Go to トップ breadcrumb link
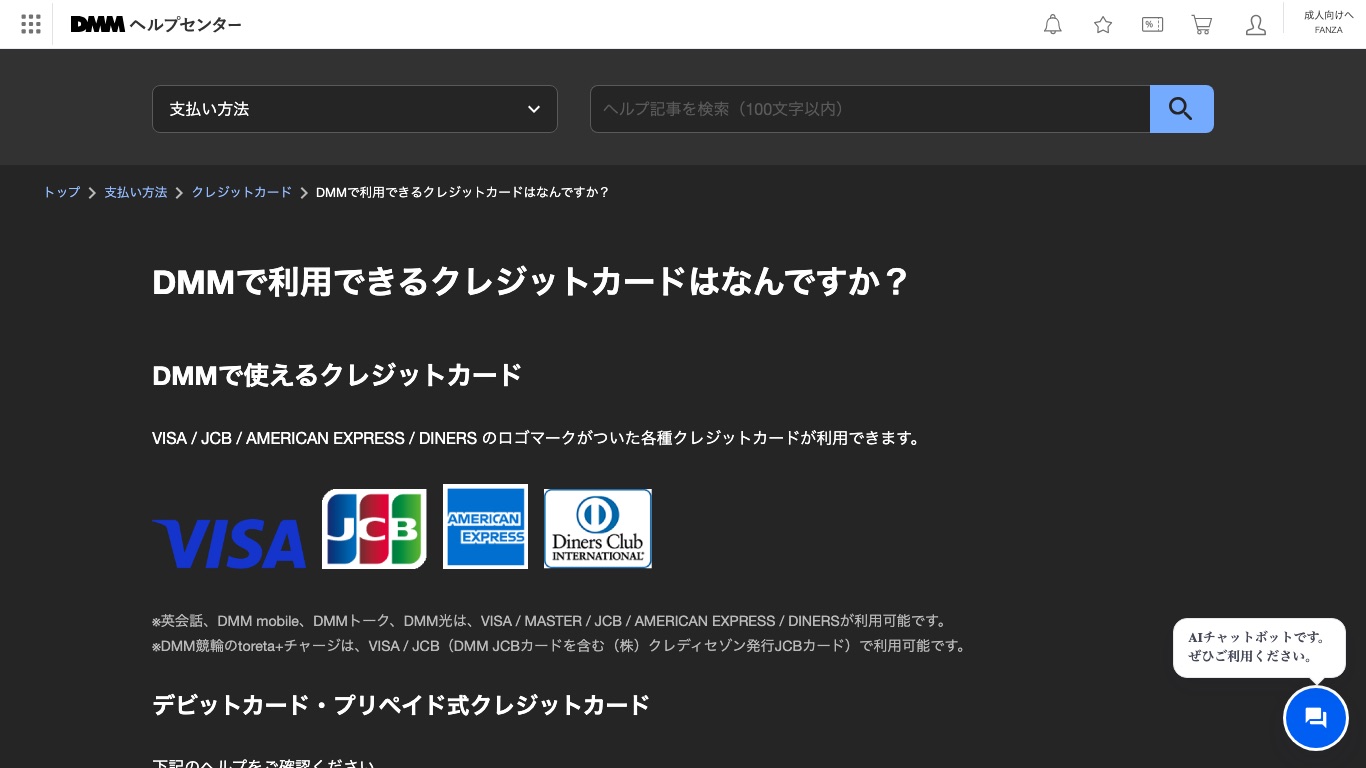The height and width of the screenshot is (768, 1366). point(61,192)
